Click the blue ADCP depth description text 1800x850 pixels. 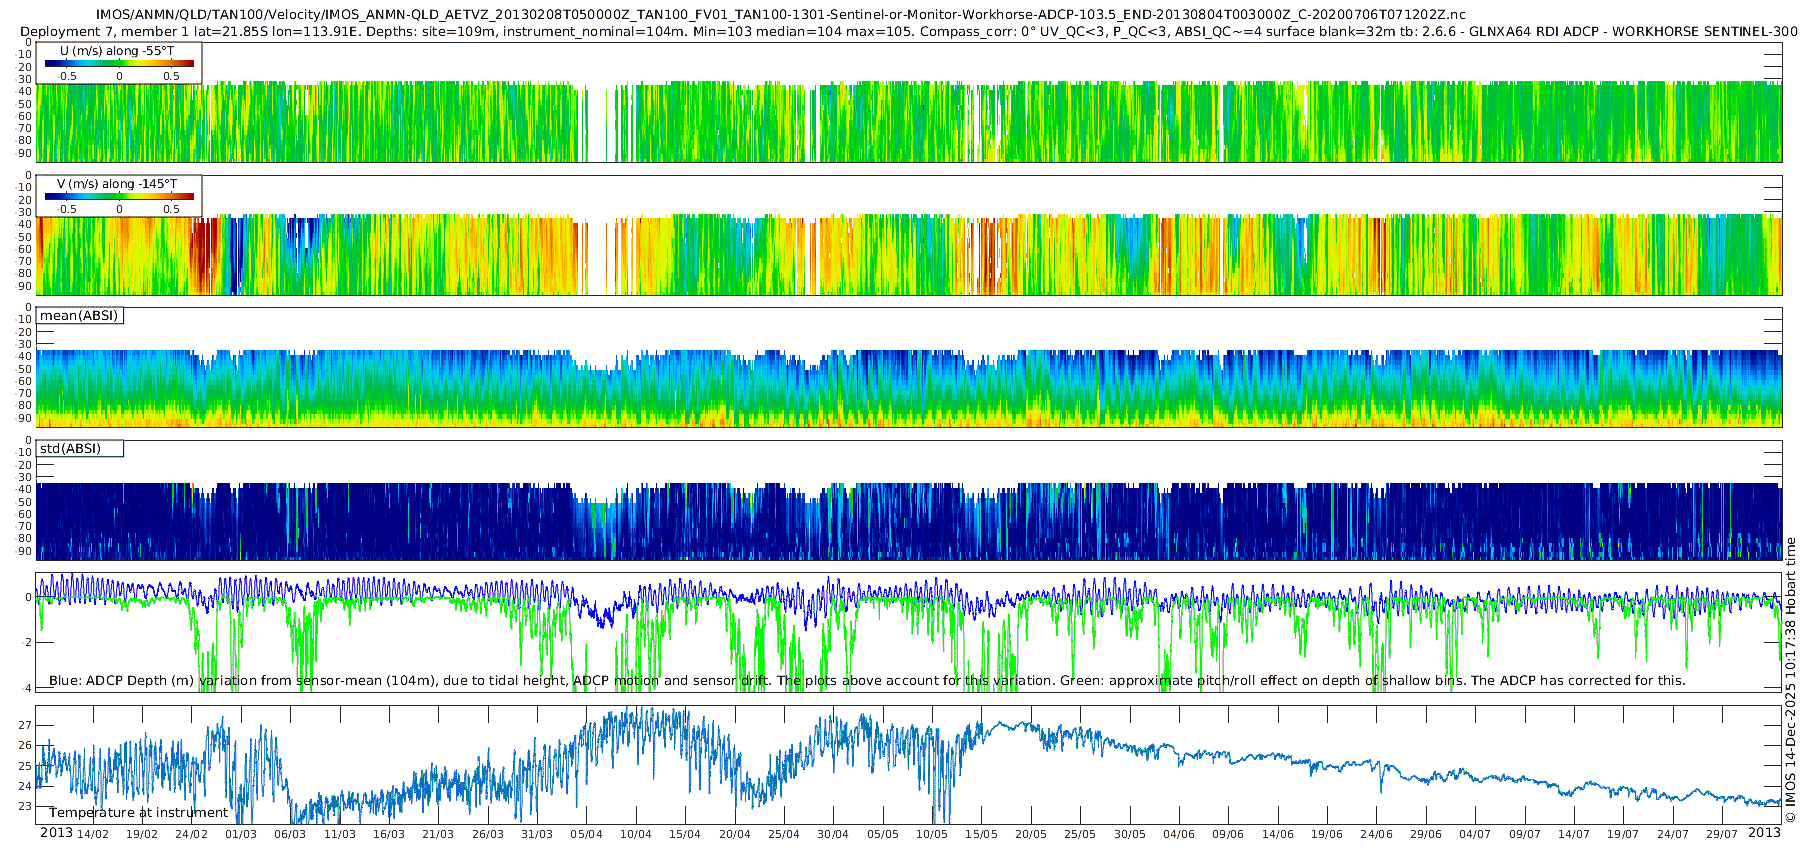(410, 680)
